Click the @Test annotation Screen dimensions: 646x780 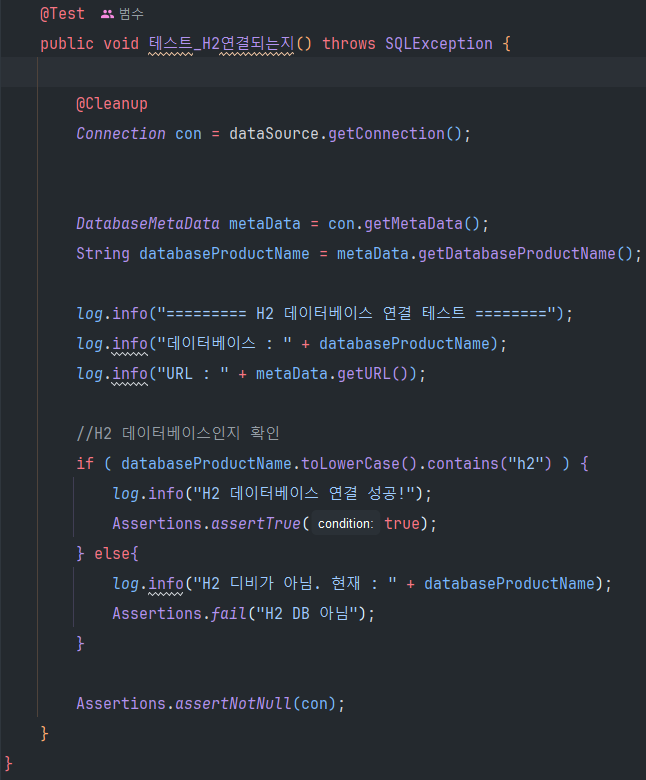tap(62, 15)
